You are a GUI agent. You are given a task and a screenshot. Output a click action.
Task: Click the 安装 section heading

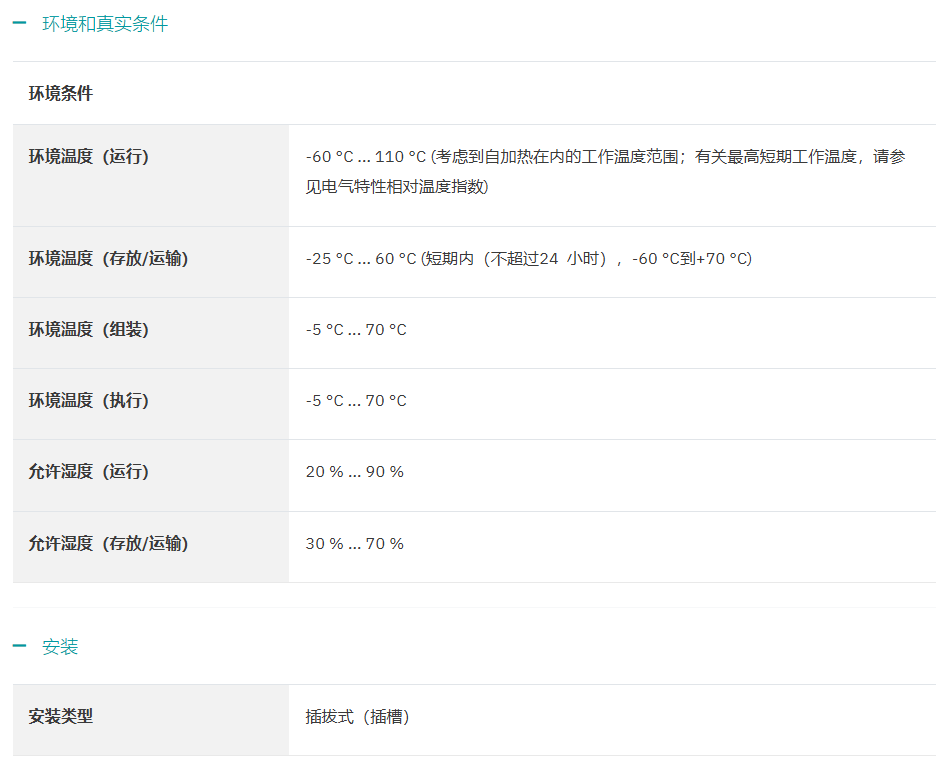(x=60, y=646)
